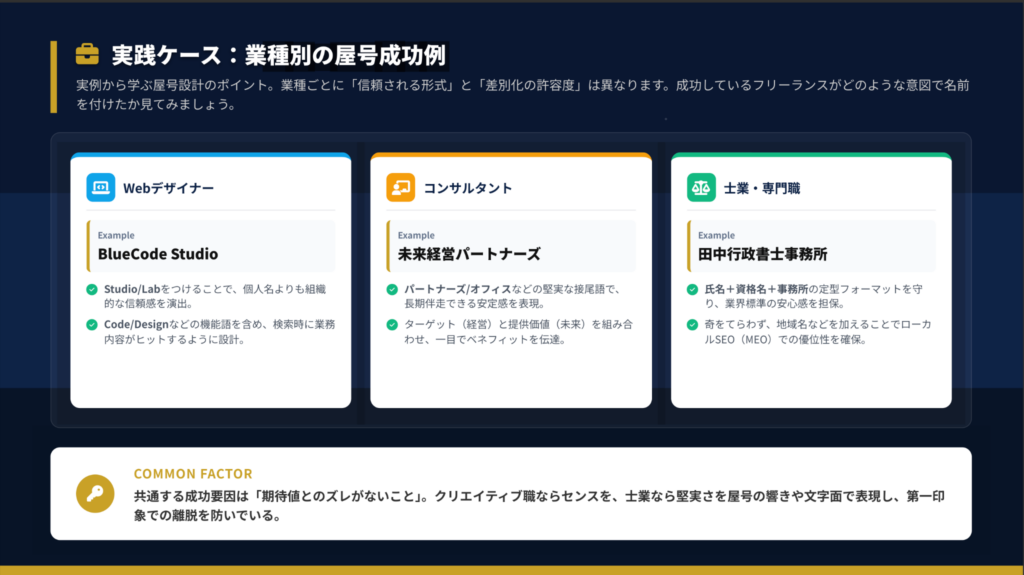Click the blue monitor icon for Webデザイナー
1024x575 pixels.
101,187
